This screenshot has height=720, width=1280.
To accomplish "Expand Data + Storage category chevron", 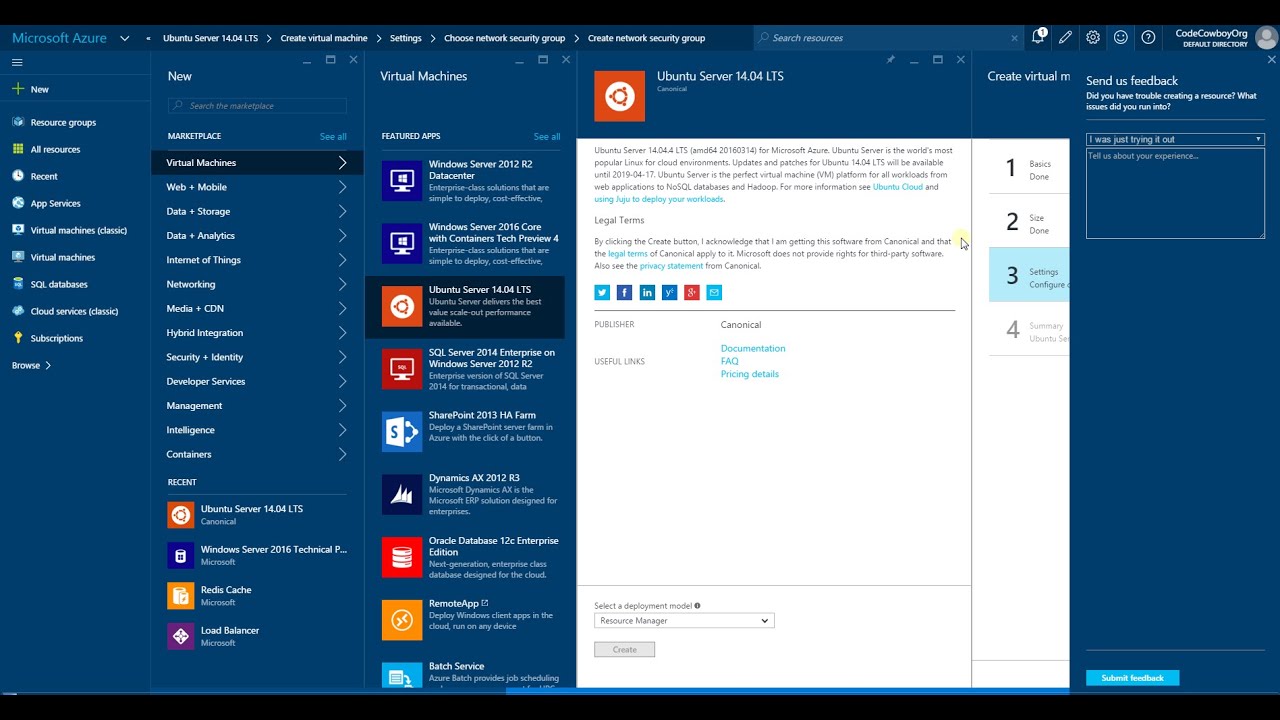I will [x=342, y=211].
